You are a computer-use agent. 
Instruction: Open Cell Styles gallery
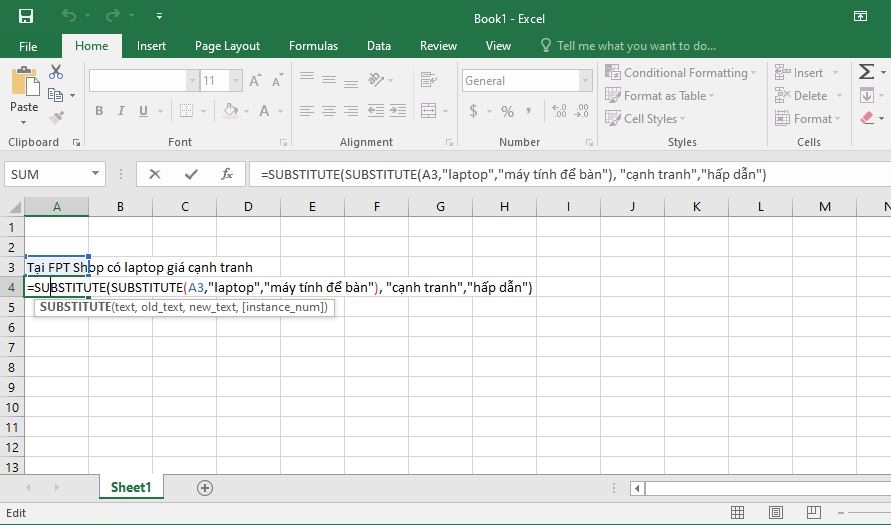pos(645,119)
